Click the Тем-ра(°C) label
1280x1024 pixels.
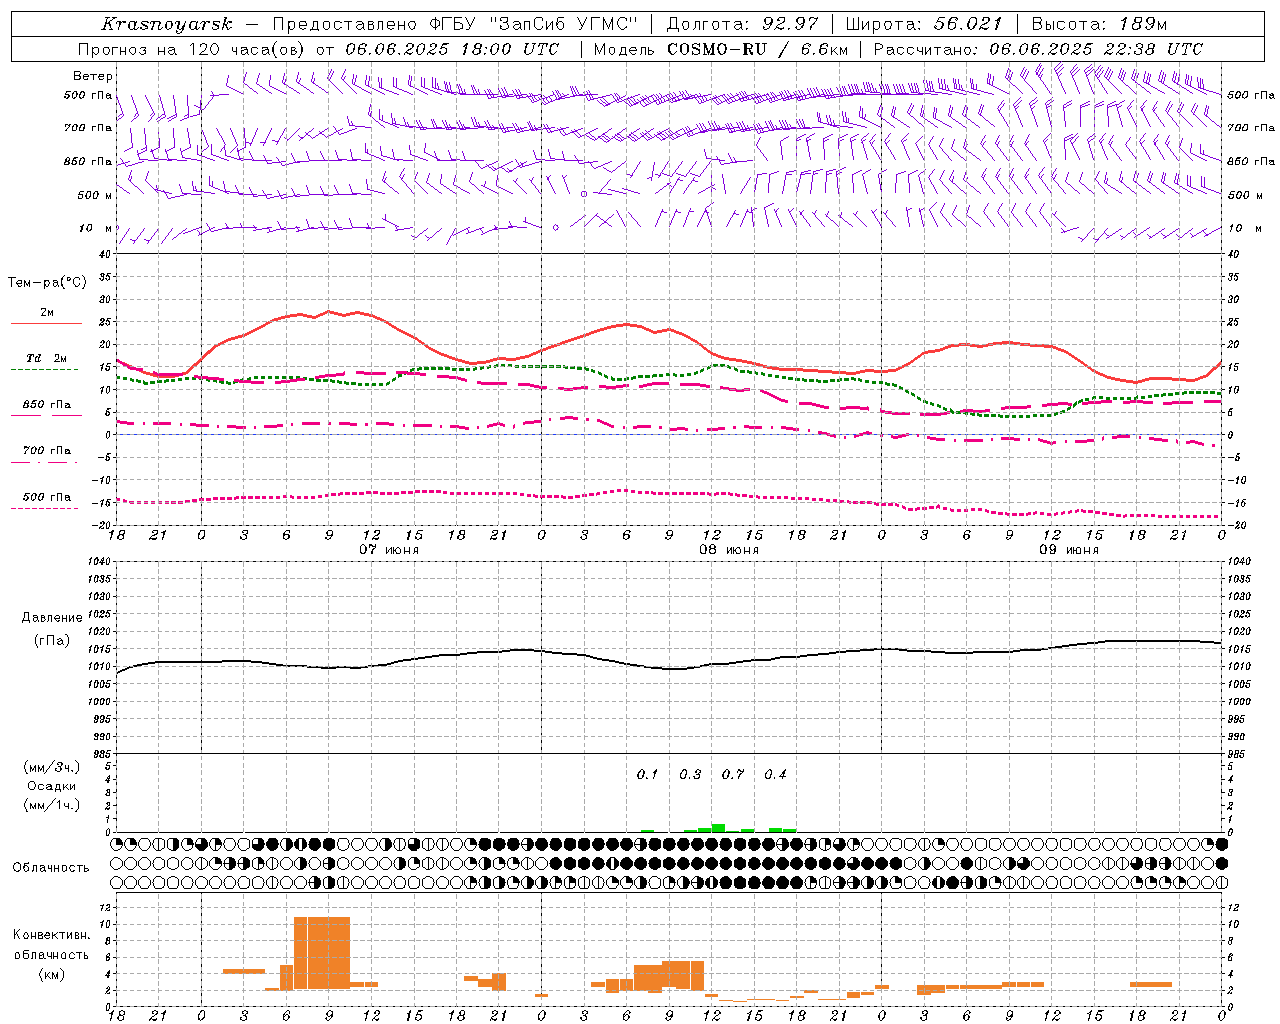[x=47, y=283]
